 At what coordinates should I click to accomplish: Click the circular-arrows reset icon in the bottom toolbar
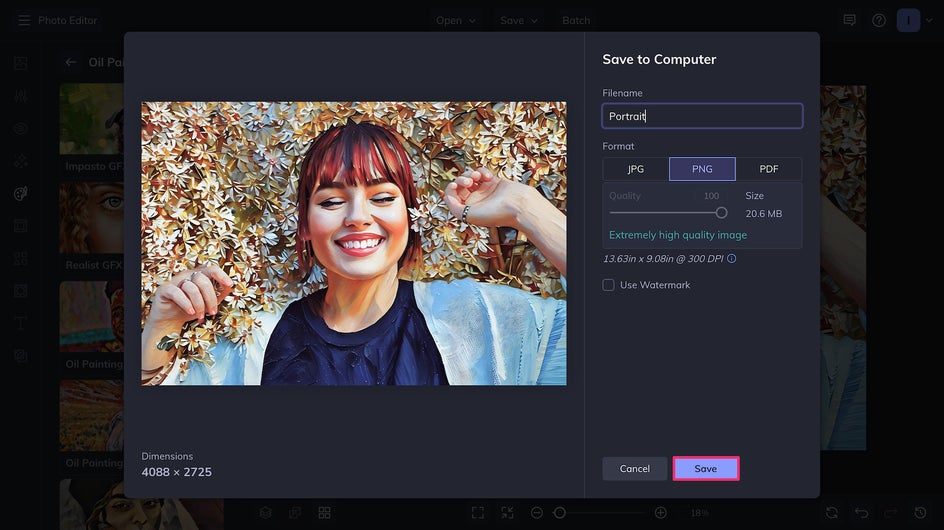(832, 513)
